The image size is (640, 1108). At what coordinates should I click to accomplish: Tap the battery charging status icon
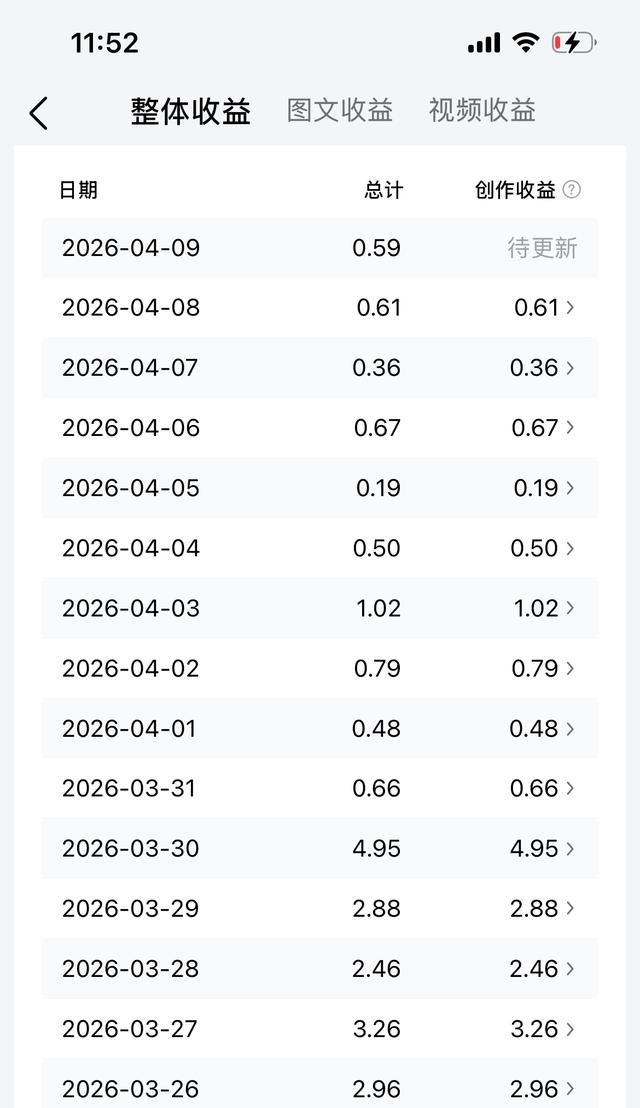(x=574, y=43)
